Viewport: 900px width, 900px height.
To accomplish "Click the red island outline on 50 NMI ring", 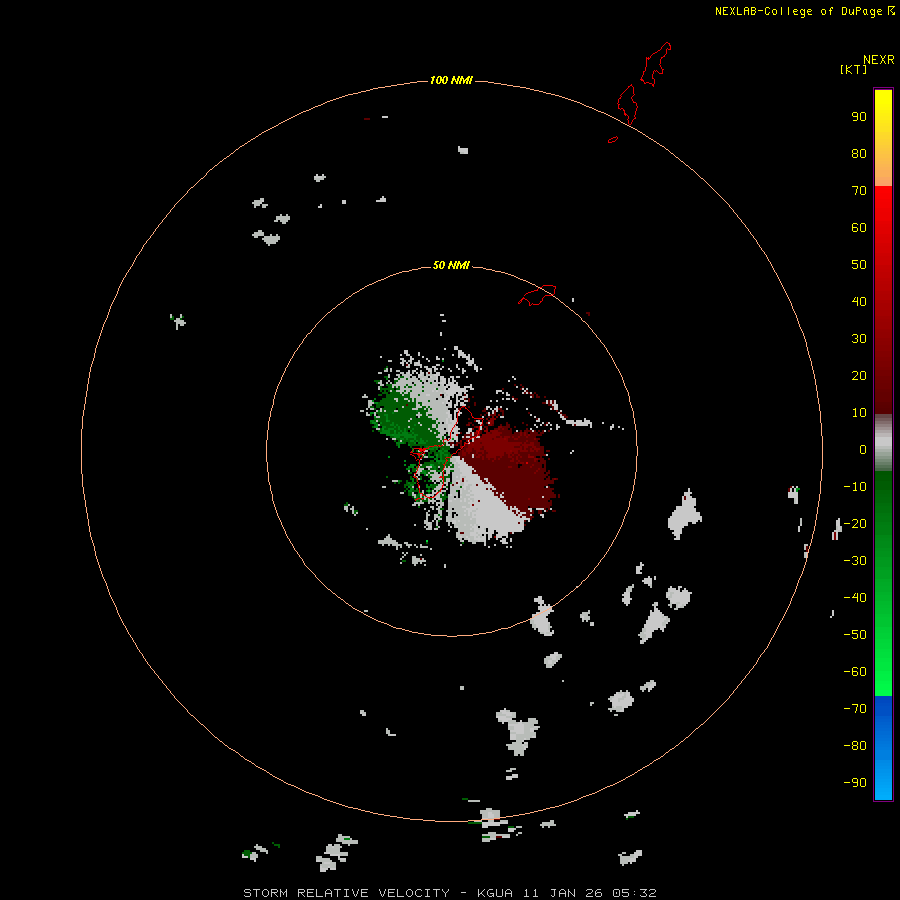I will pos(537,295).
